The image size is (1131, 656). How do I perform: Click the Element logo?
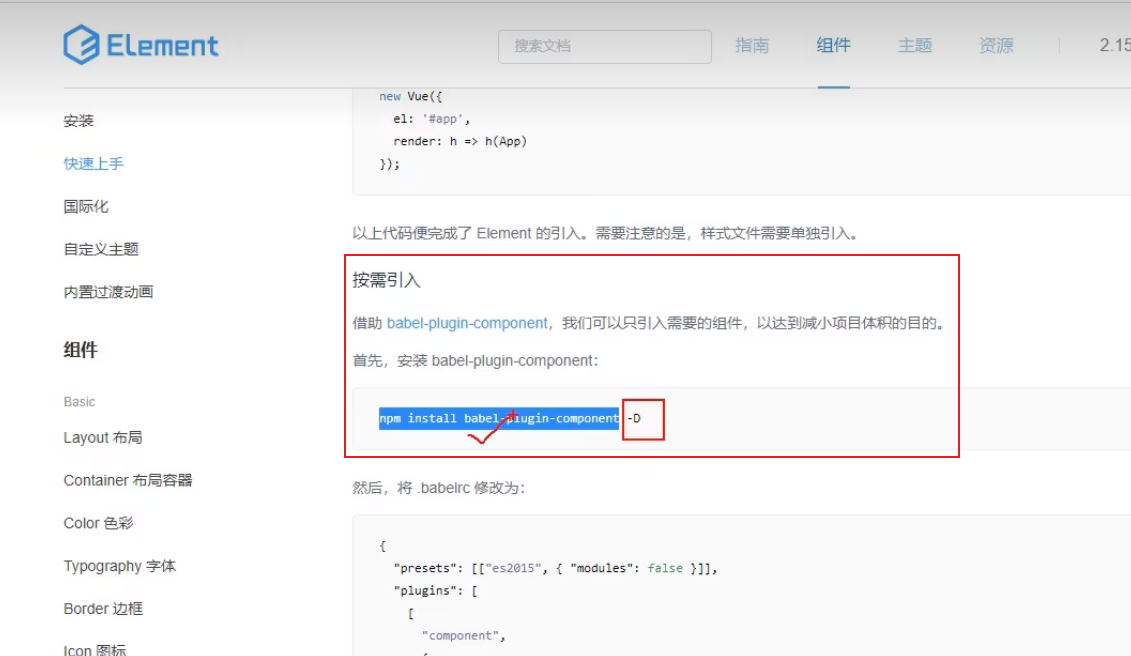[141, 45]
